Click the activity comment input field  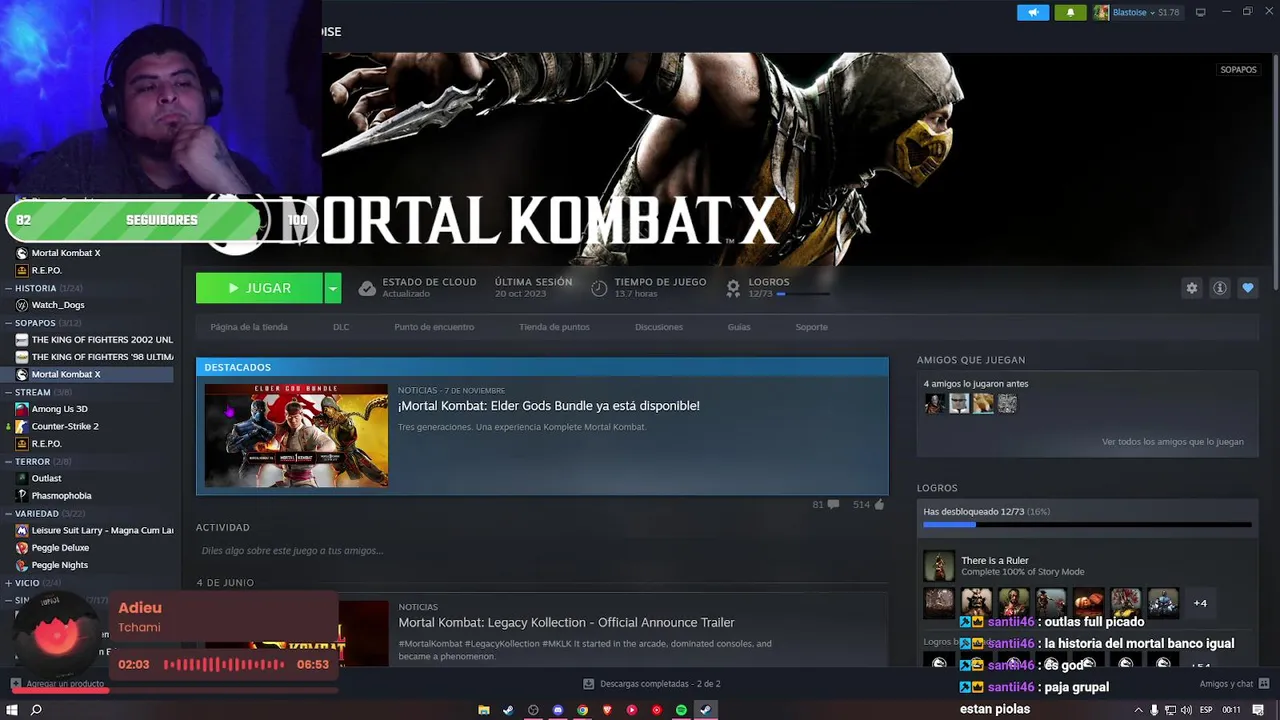[541, 551]
